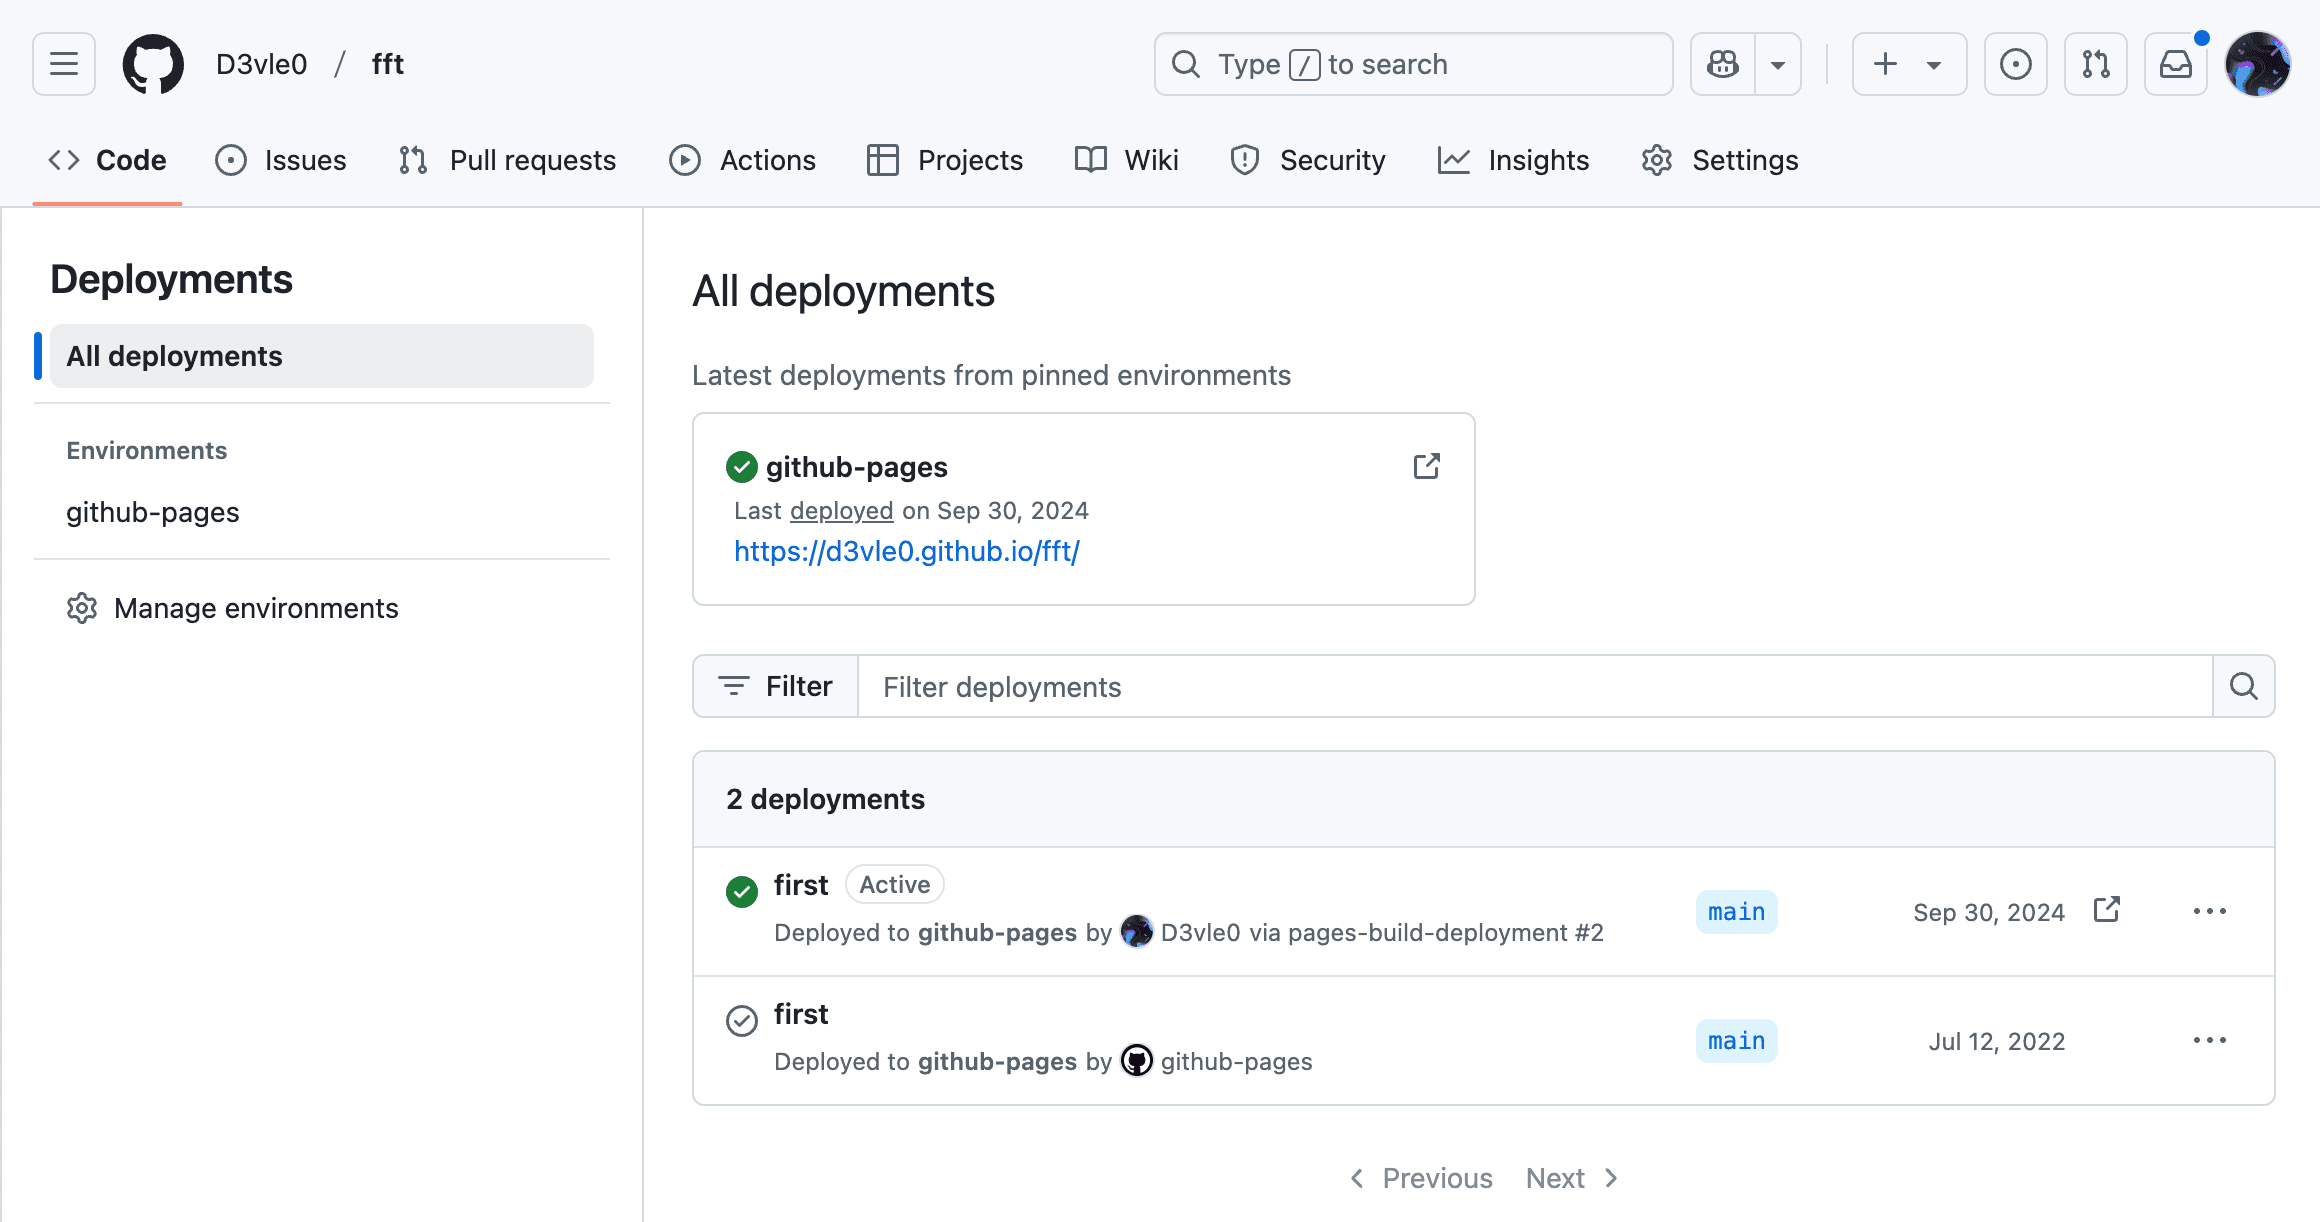Go to GitHub homepage via Octocat logo
Screen dimensions: 2320x1222
(x=153, y=64)
